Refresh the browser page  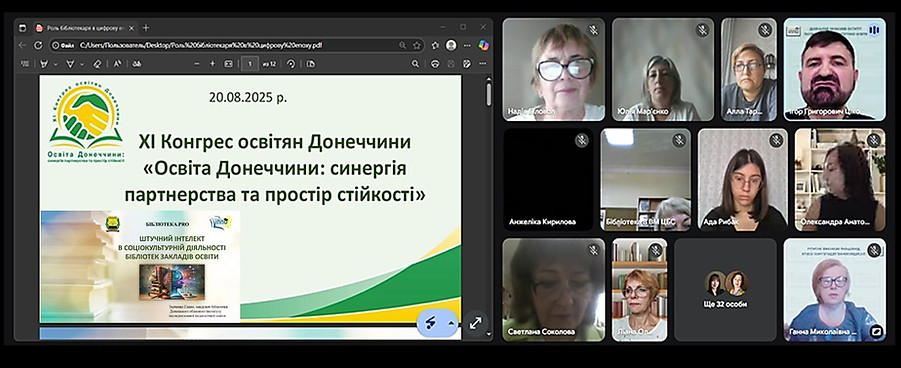(x=38, y=45)
